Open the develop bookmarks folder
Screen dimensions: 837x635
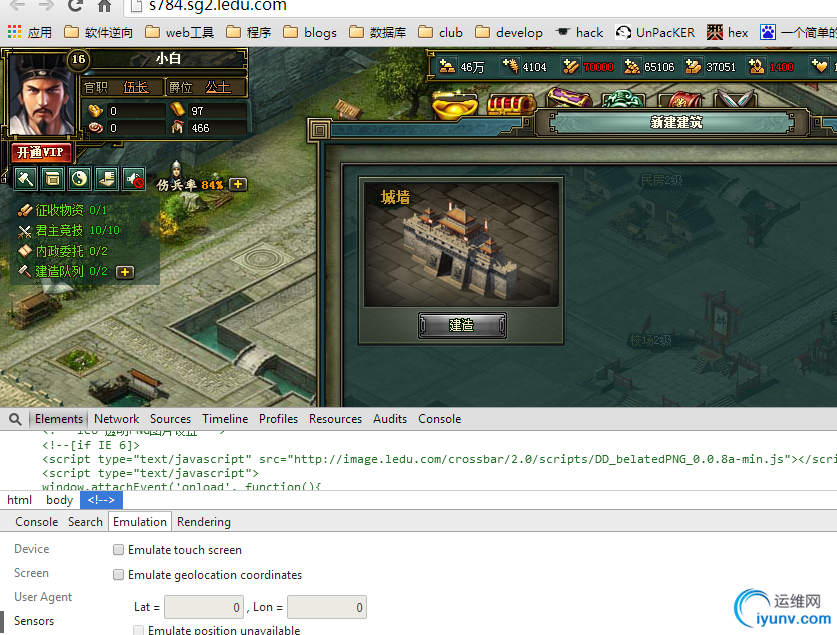click(509, 32)
